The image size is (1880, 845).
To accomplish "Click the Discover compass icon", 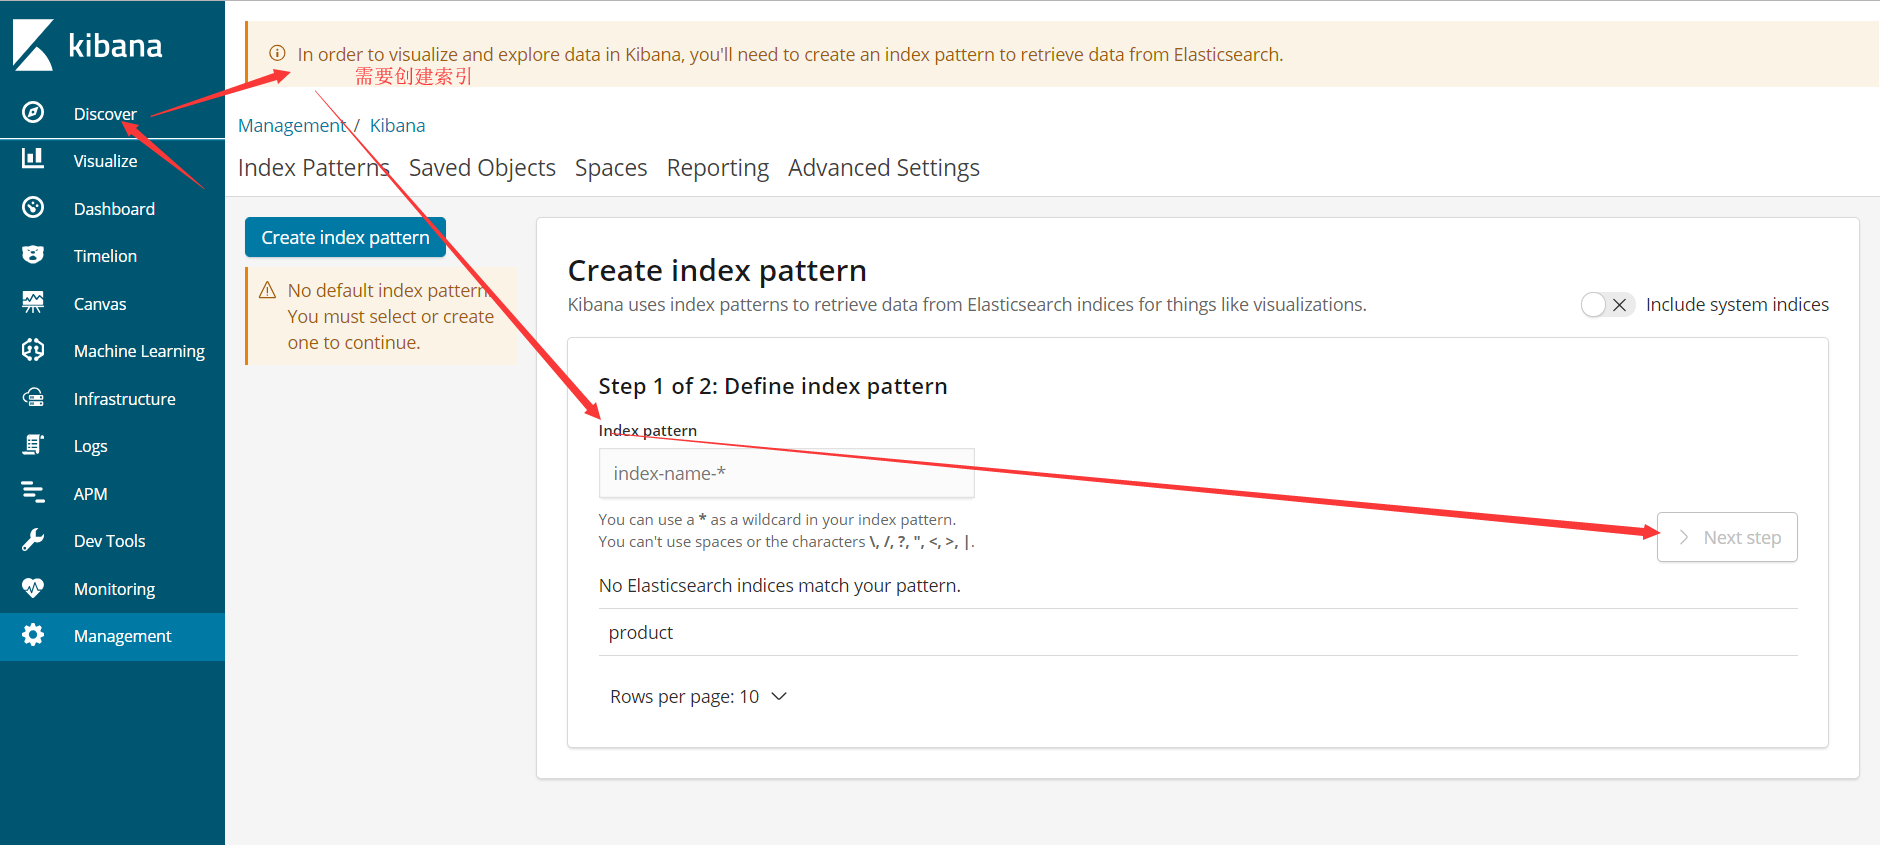I will click(x=33, y=112).
